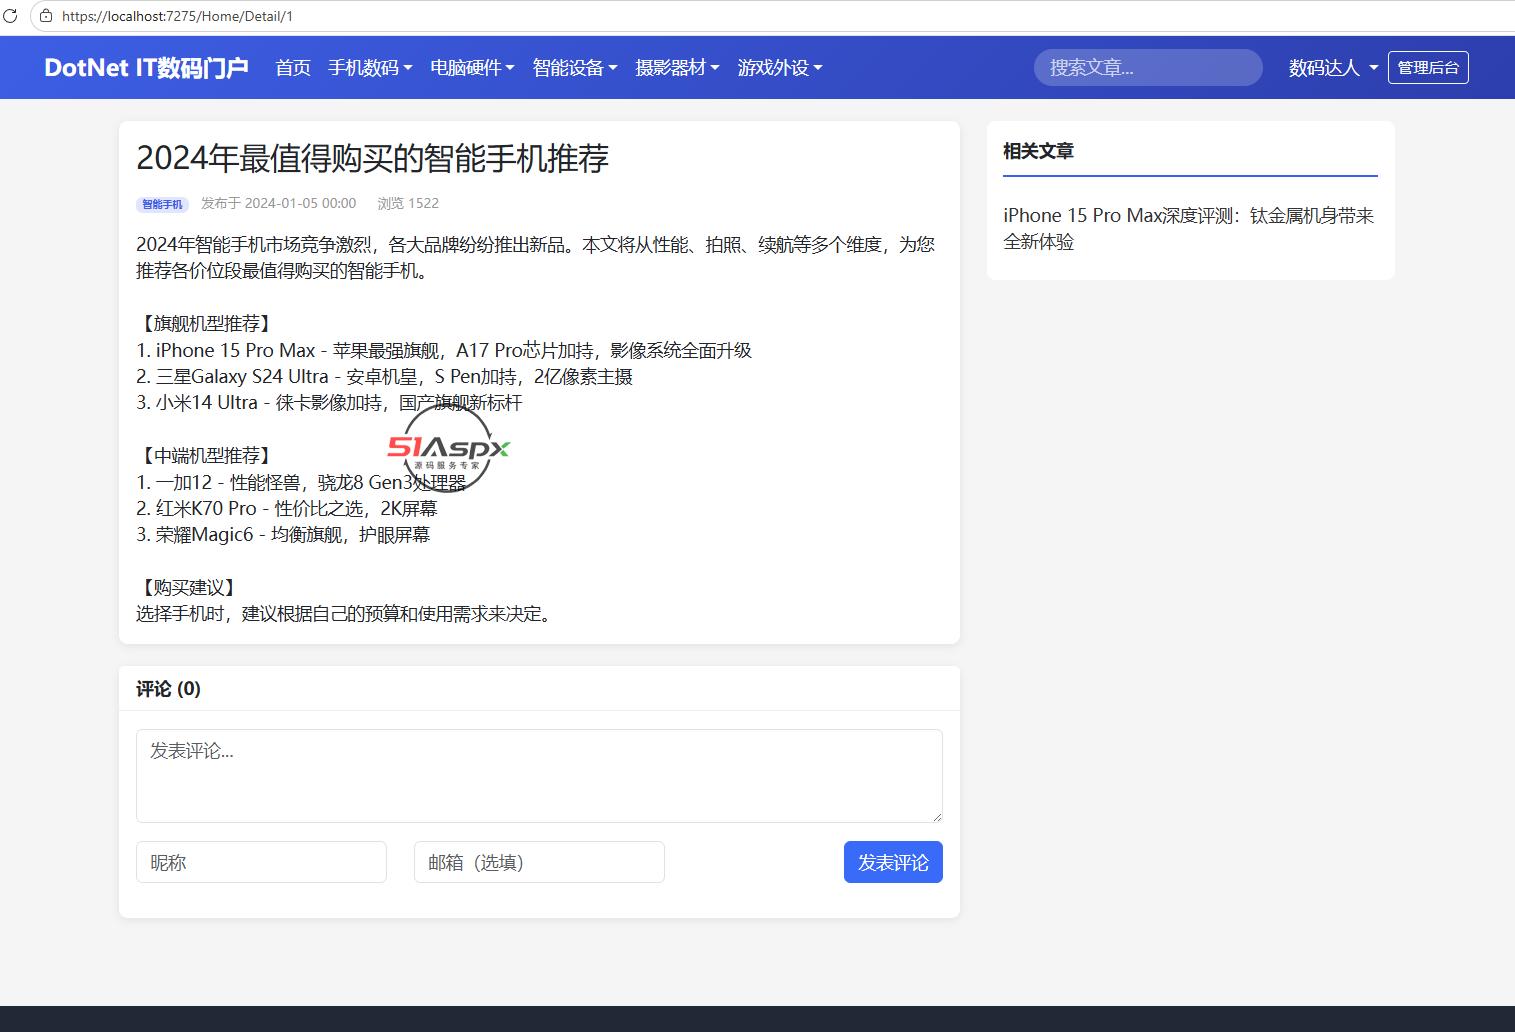Go to 首页 in the navbar
Viewport: 1515px width, 1032px height.
coord(293,67)
